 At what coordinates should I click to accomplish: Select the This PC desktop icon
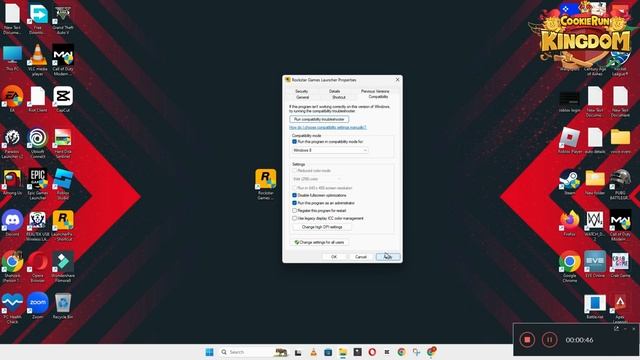[12, 58]
